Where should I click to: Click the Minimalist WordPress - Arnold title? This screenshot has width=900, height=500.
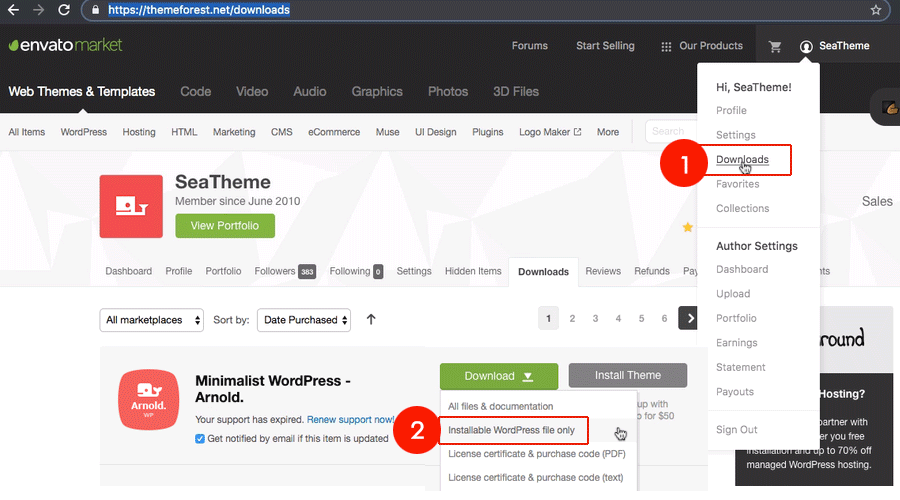pyautogui.click(x=273, y=389)
